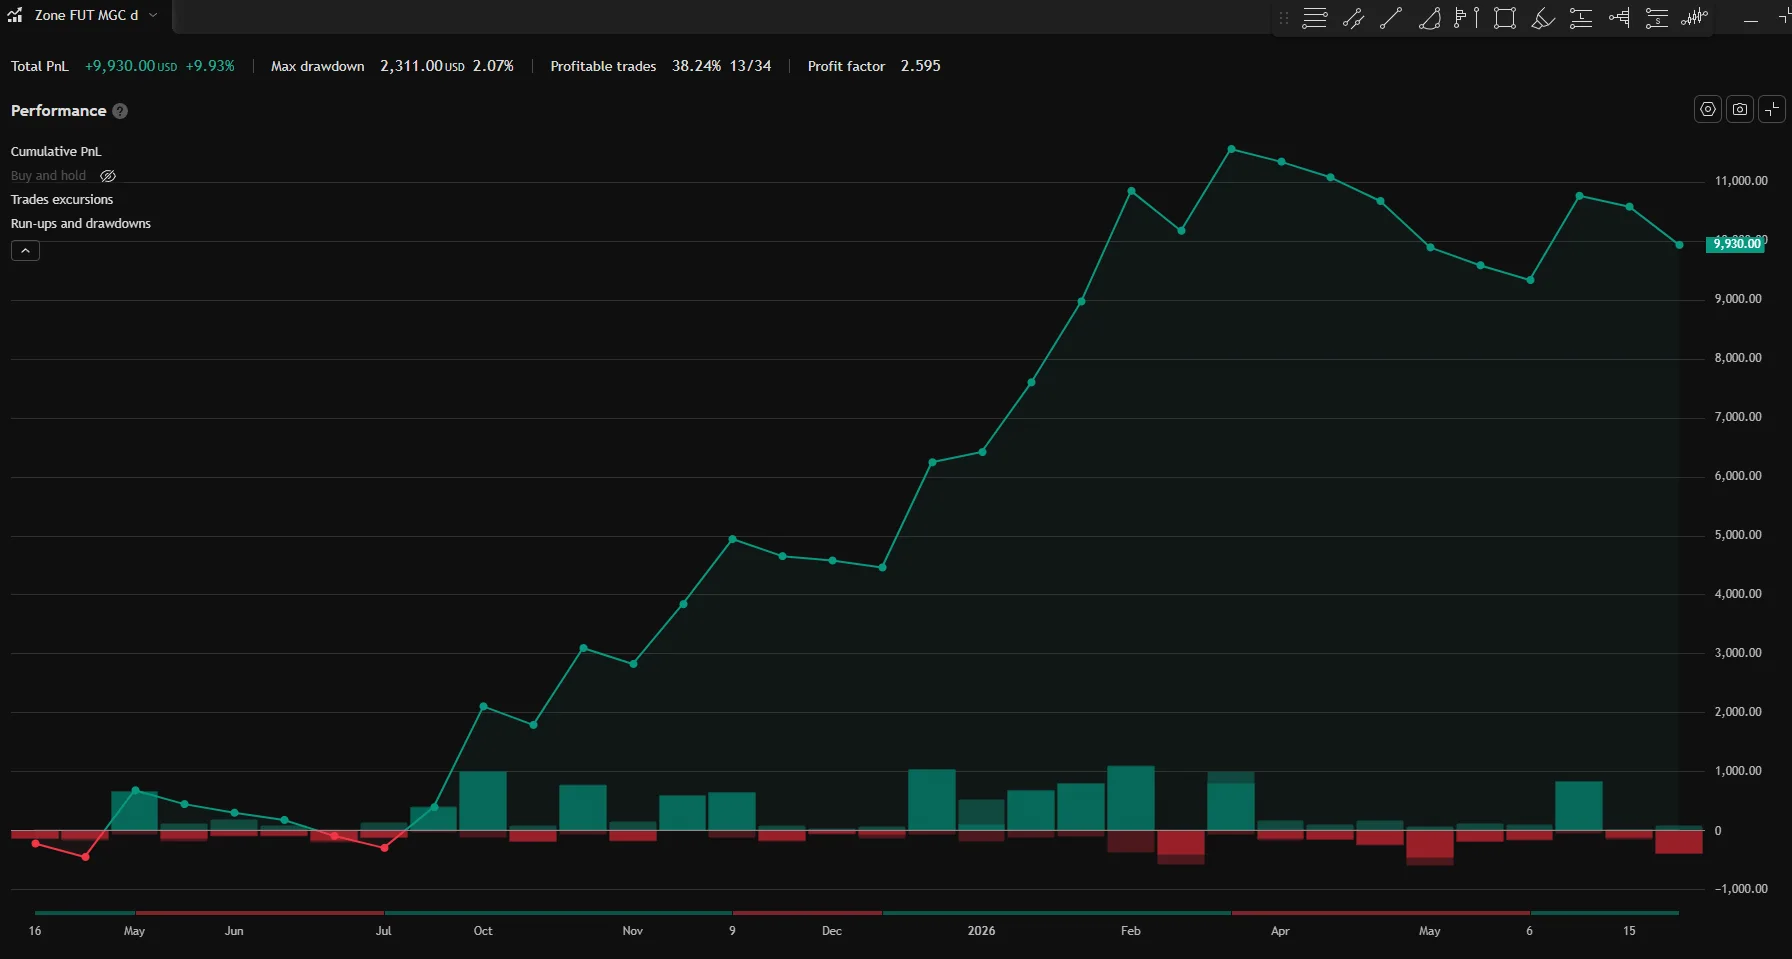Click the last equity curve data point
The height and width of the screenshot is (959, 1792).
[1679, 245]
